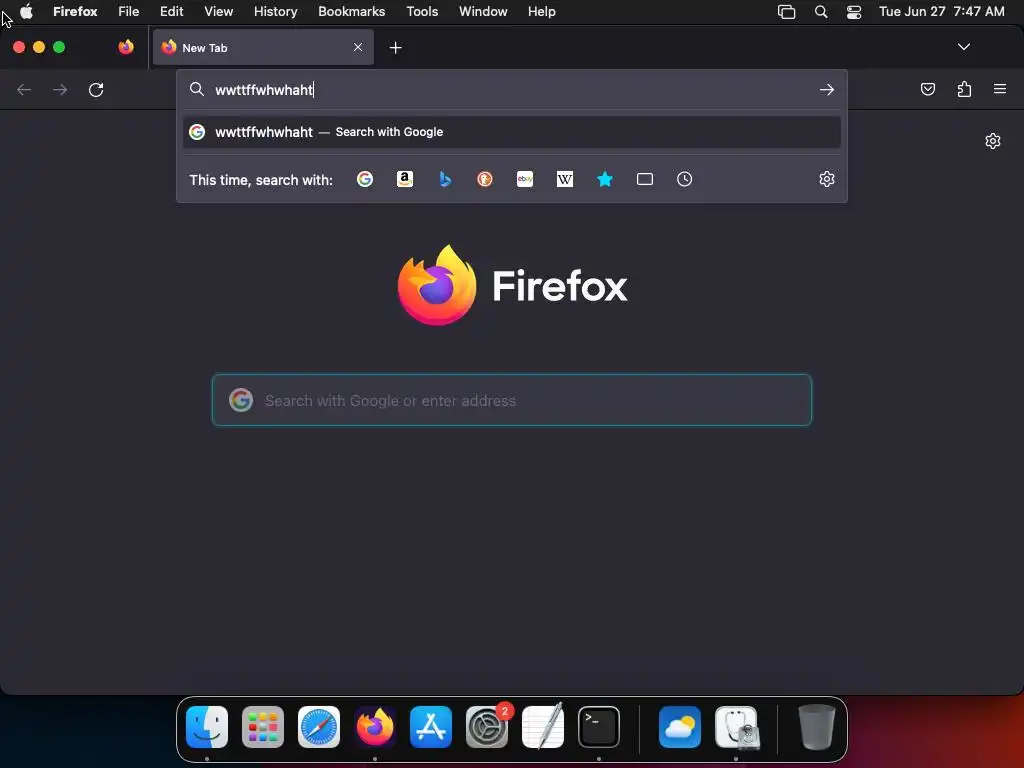Personalize New Tab via gear icon
The image size is (1024, 768).
(x=993, y=141)
